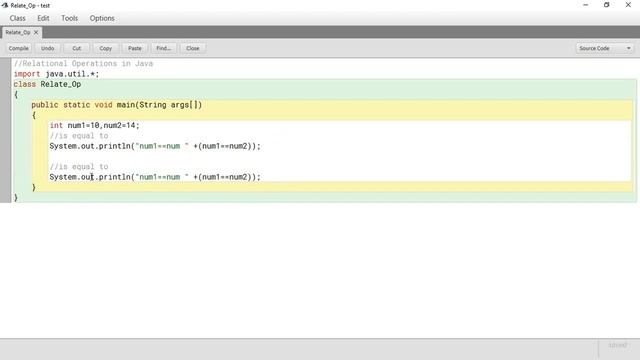
Task: Click the Close toolbar button
Action: 193,48
